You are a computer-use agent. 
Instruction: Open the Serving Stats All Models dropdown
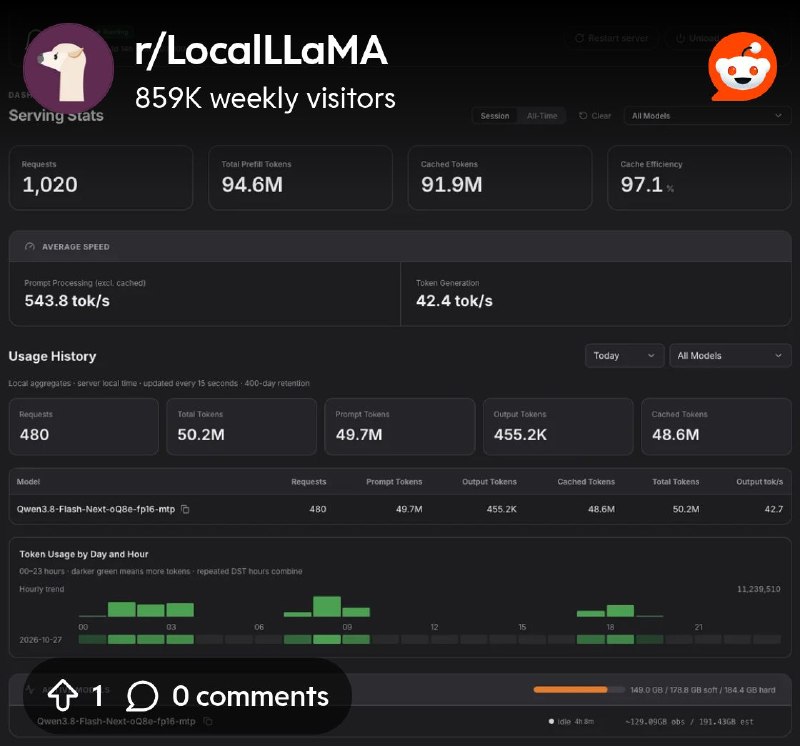coord(707,116)
